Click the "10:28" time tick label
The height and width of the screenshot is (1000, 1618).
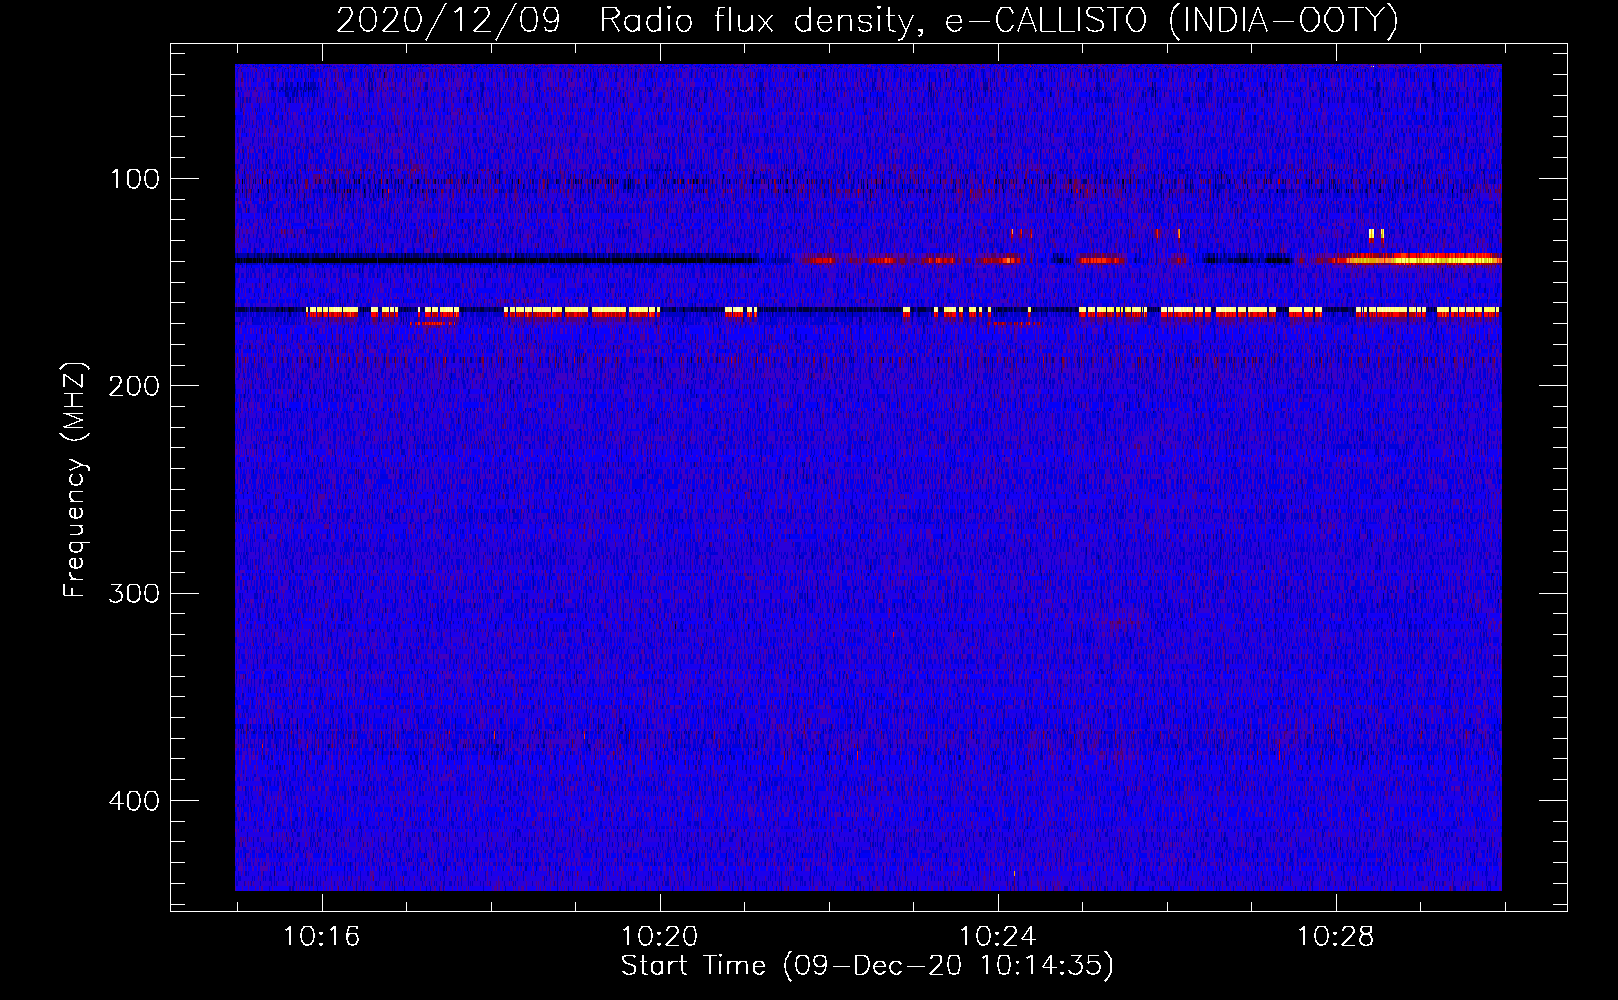point(1335,937)
